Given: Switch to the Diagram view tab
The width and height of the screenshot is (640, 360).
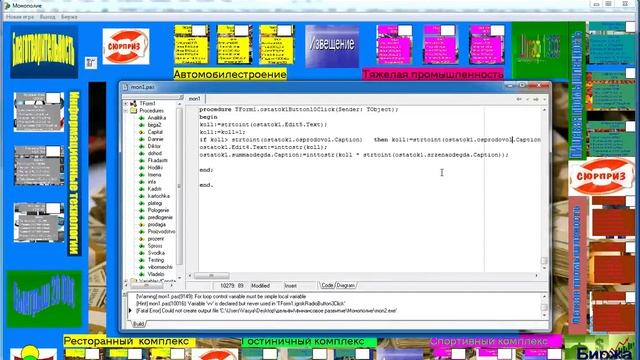Looking at the screenshot, I should [345, 286].
